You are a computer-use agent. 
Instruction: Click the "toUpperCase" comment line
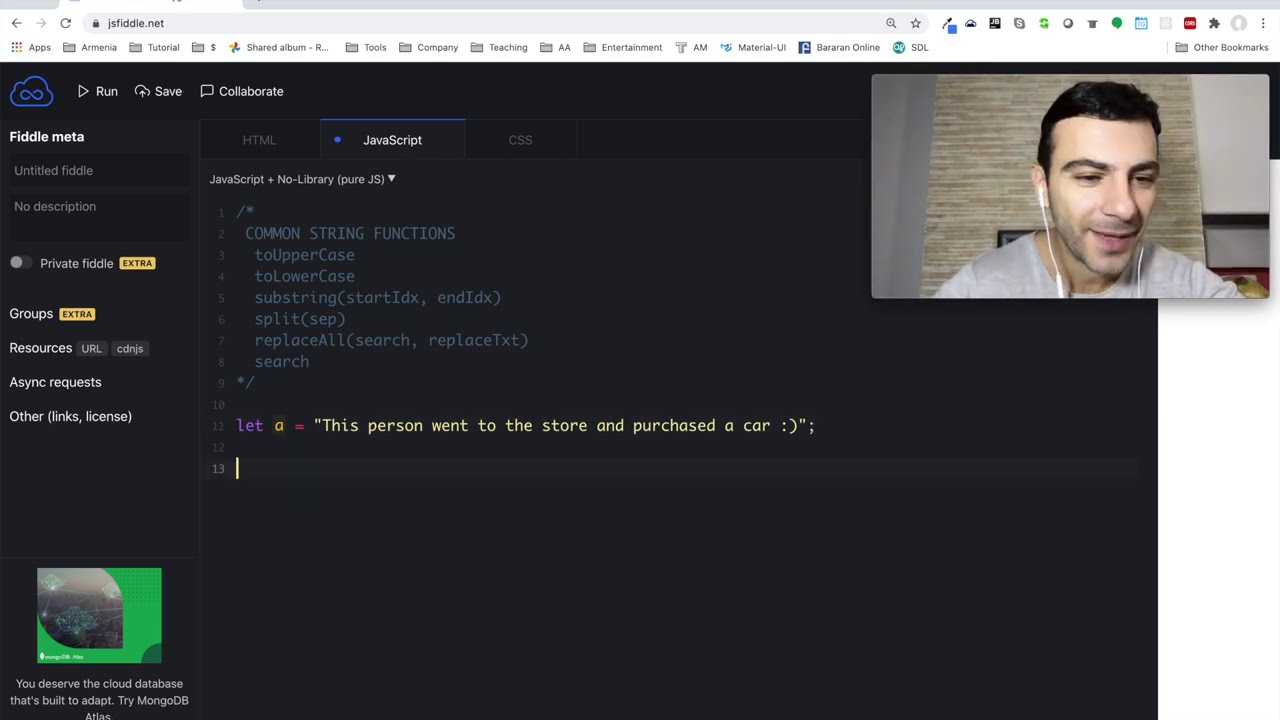(304, 255)
